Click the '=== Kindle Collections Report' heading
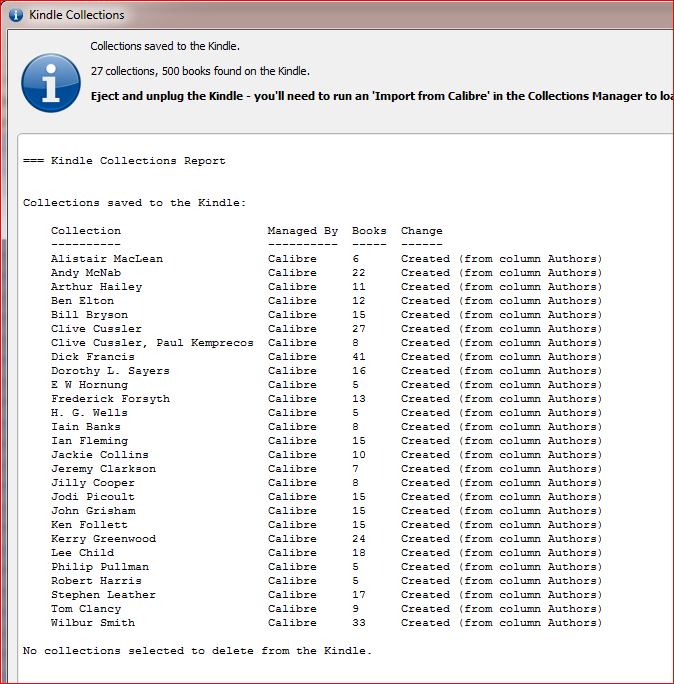 tap(124, 161)
